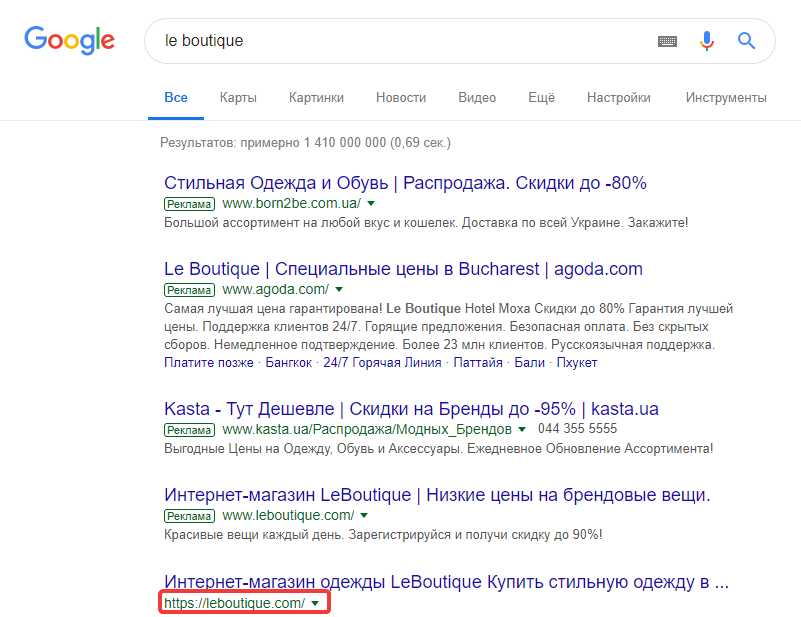Switch to the 'Карты' tab

click(238, 98)
